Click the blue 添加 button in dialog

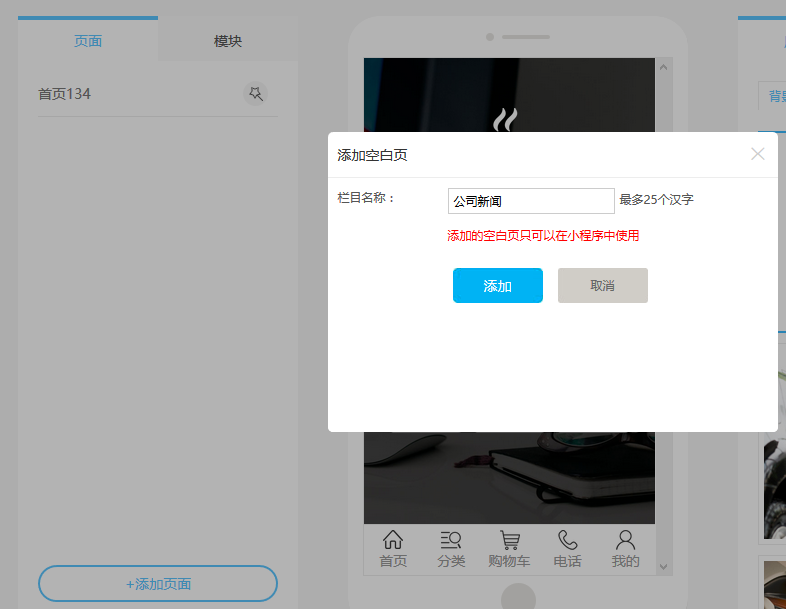point(497,285)
